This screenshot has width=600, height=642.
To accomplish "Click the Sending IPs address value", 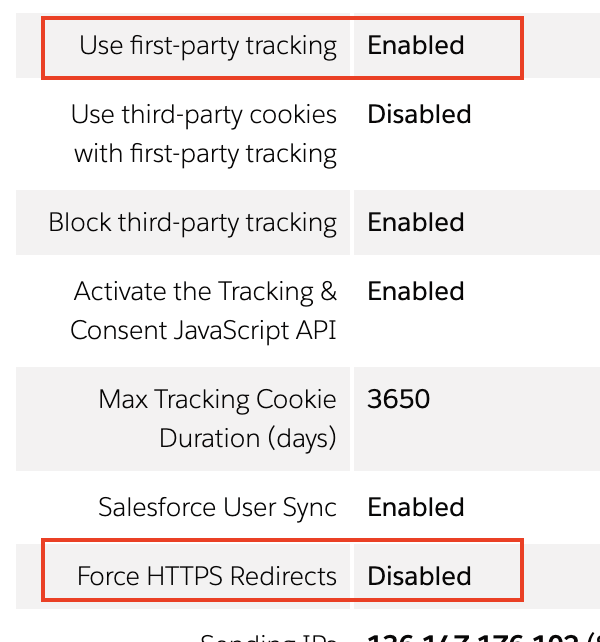I will click(483, 637).
